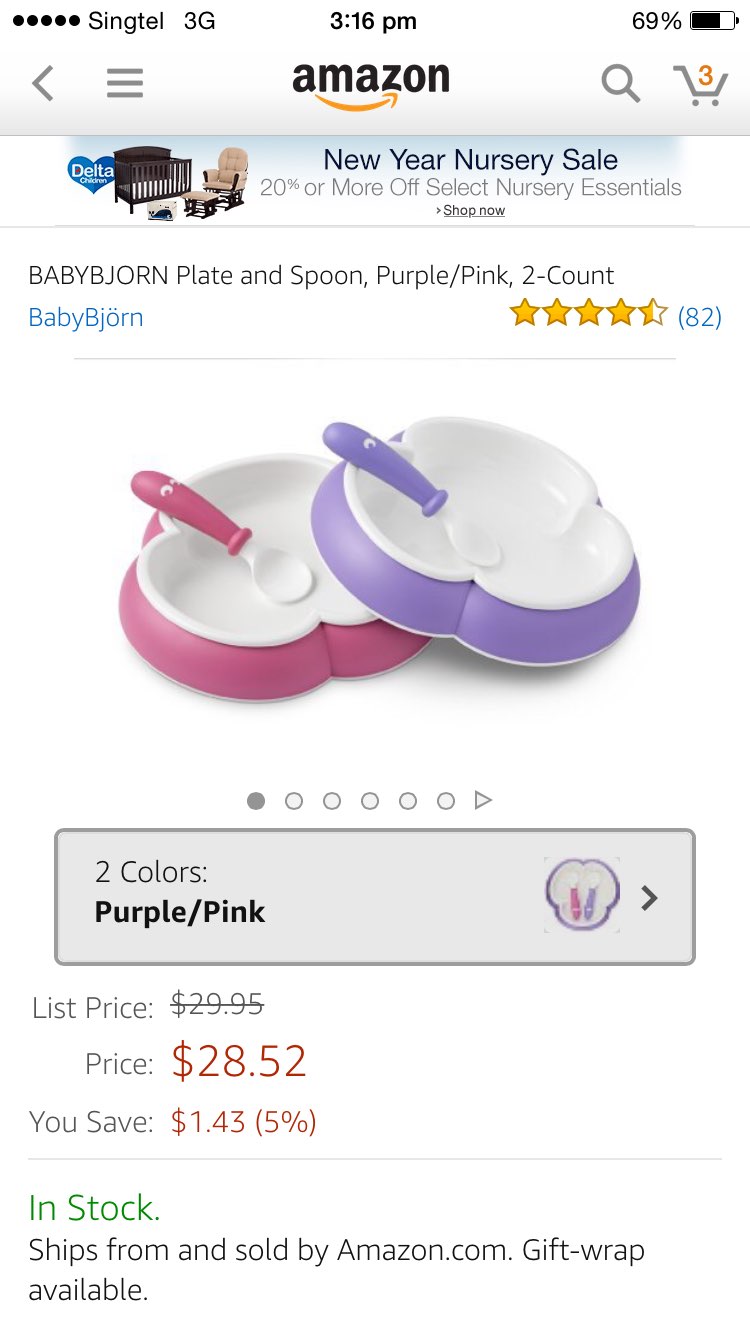Select the fourth image dot

coord(370,800)
